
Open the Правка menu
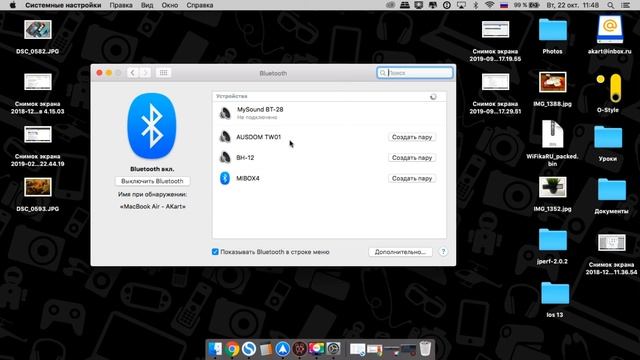pyautogui.click(x=121, y=5)
